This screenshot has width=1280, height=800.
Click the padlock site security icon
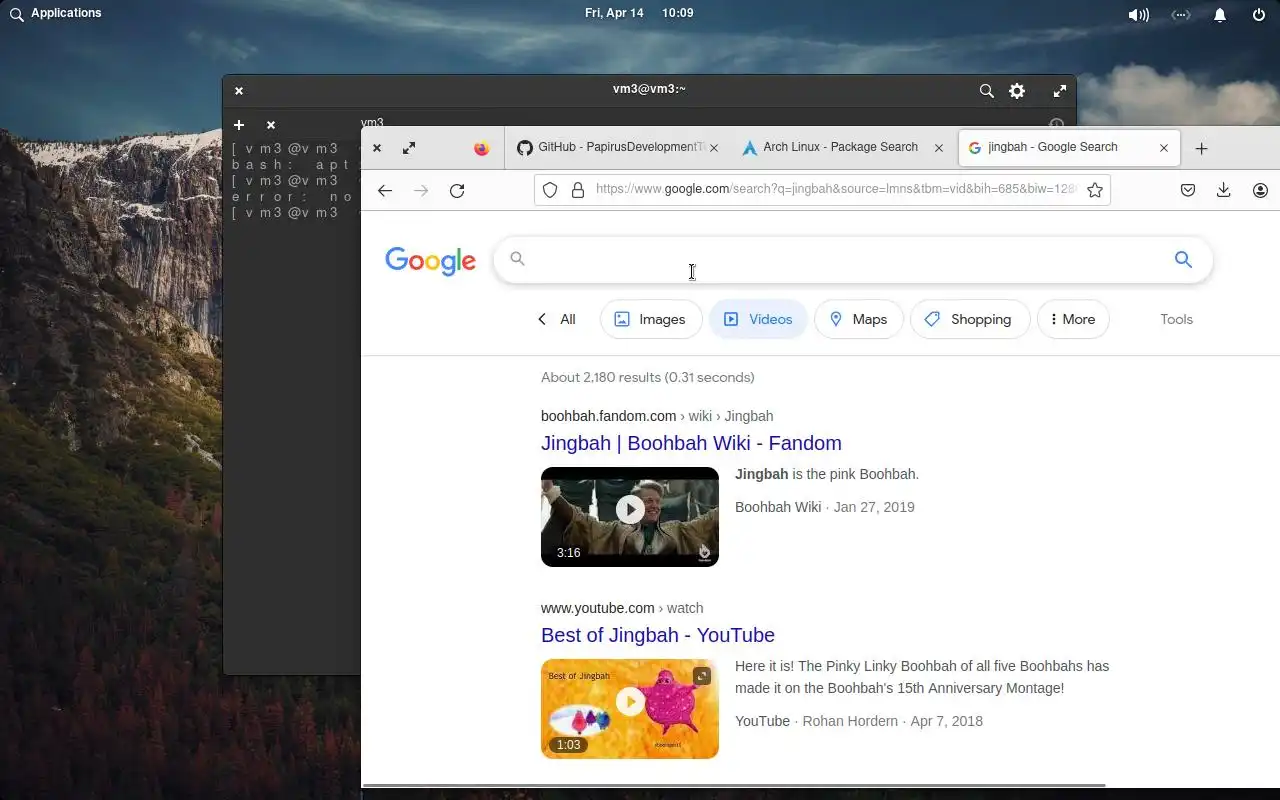[x=577, y=190]
